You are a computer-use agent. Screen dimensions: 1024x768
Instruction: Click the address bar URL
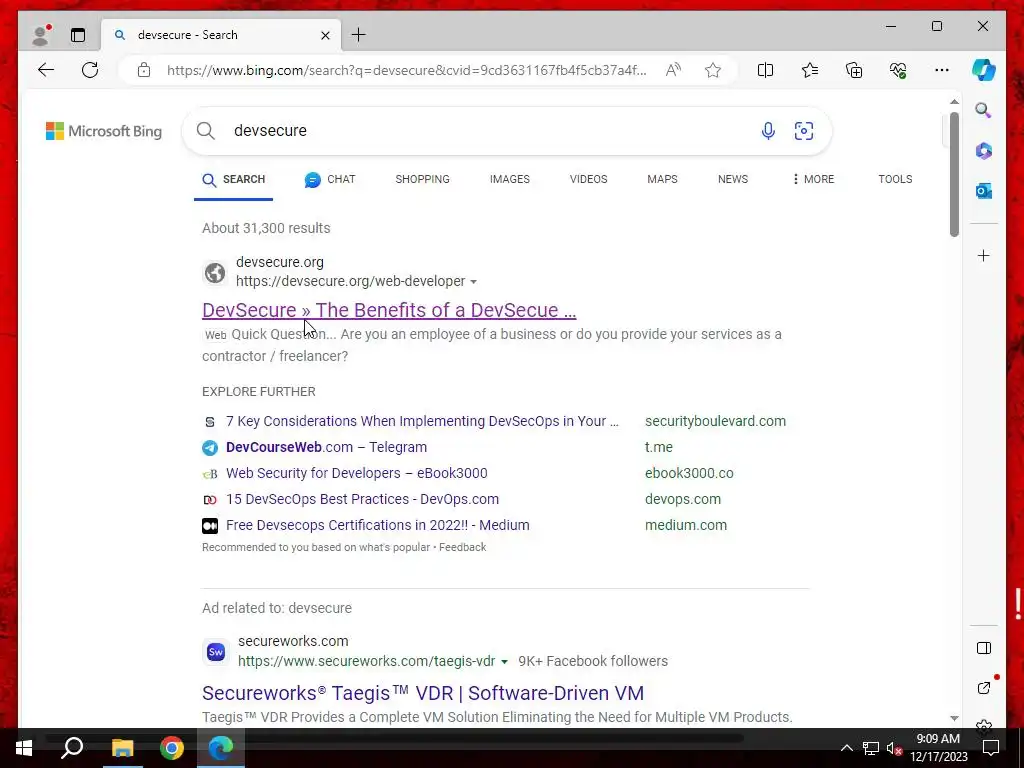pos(406,70)
